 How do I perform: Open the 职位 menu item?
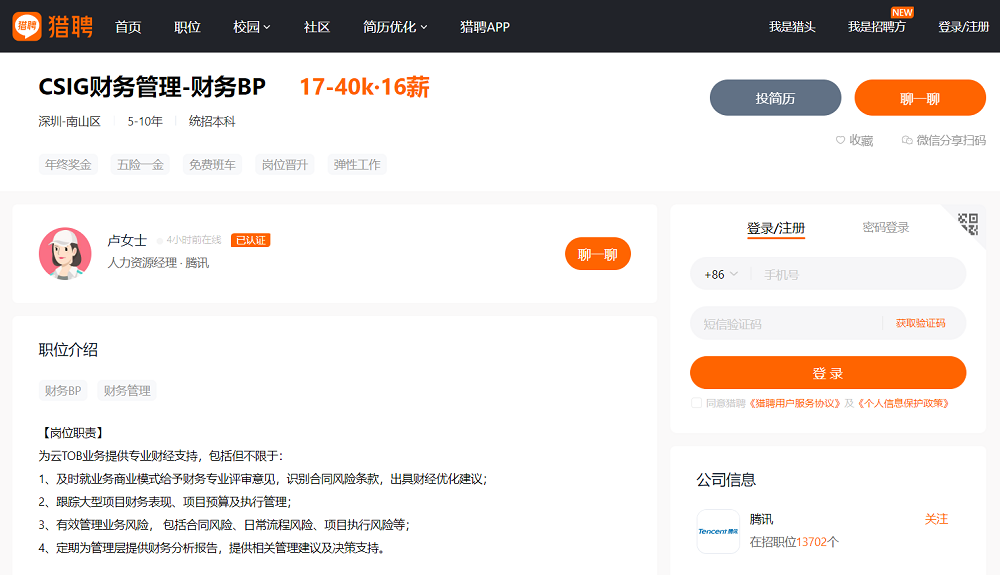[x=187, y=27]
